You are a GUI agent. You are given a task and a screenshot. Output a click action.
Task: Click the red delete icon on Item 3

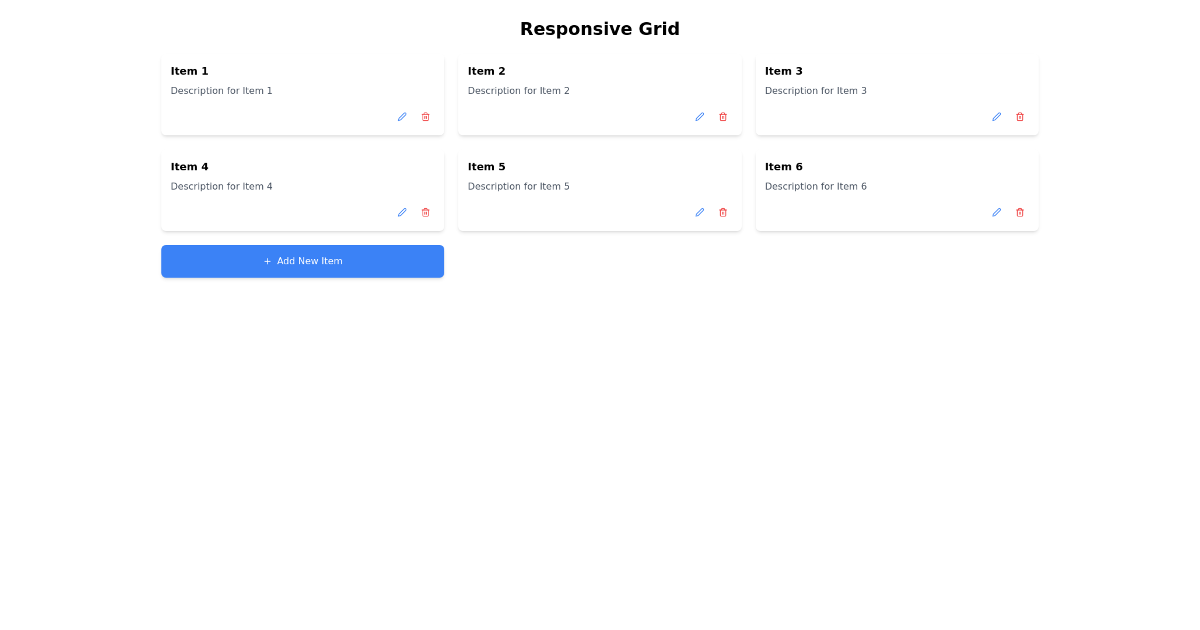click(x=1019, y=117)
